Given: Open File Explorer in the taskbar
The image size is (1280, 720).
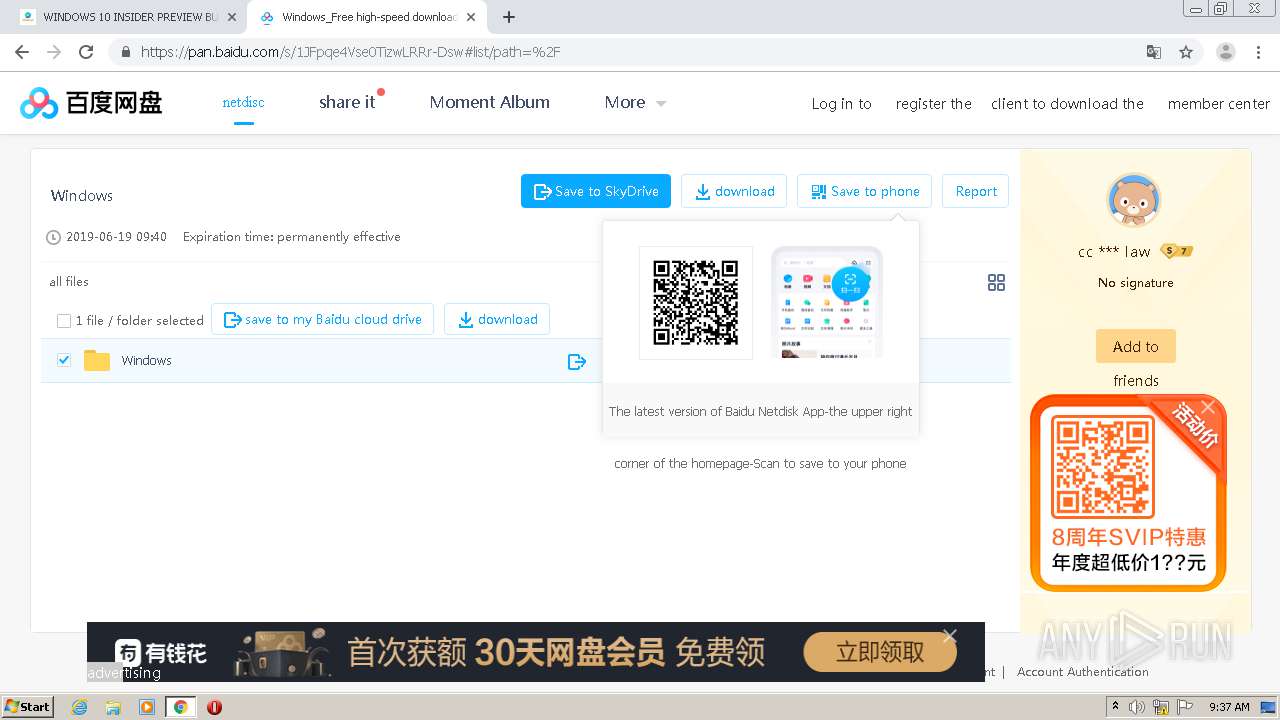Looking at the screenshot, I should (x=113, y=707).
